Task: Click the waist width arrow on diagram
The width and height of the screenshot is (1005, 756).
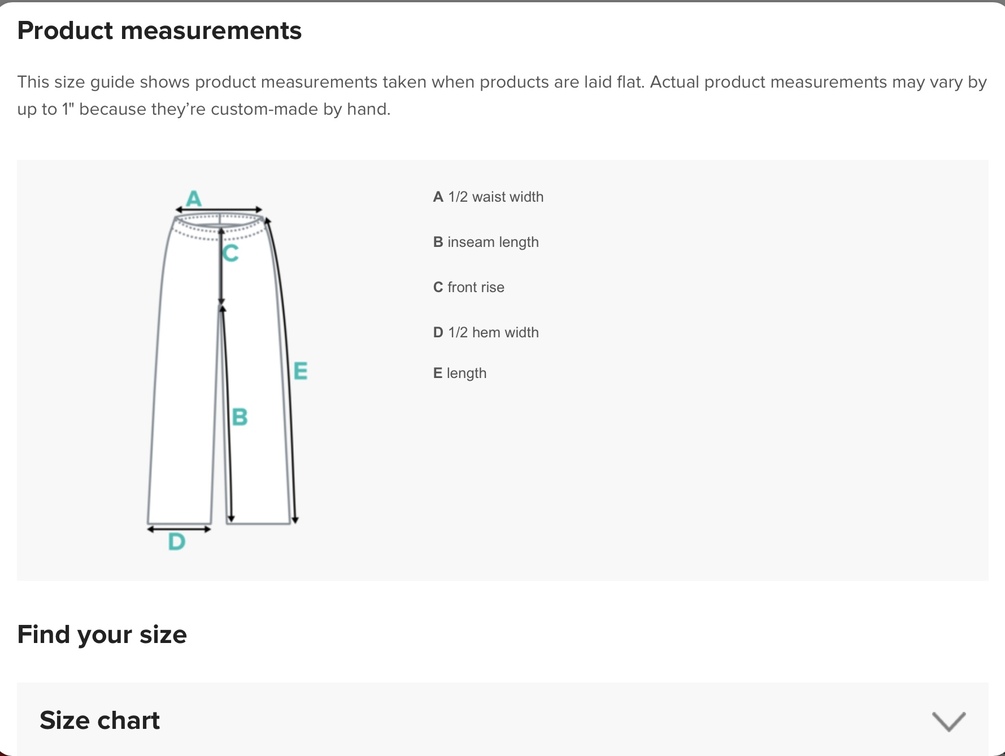Action: point(218,210)
